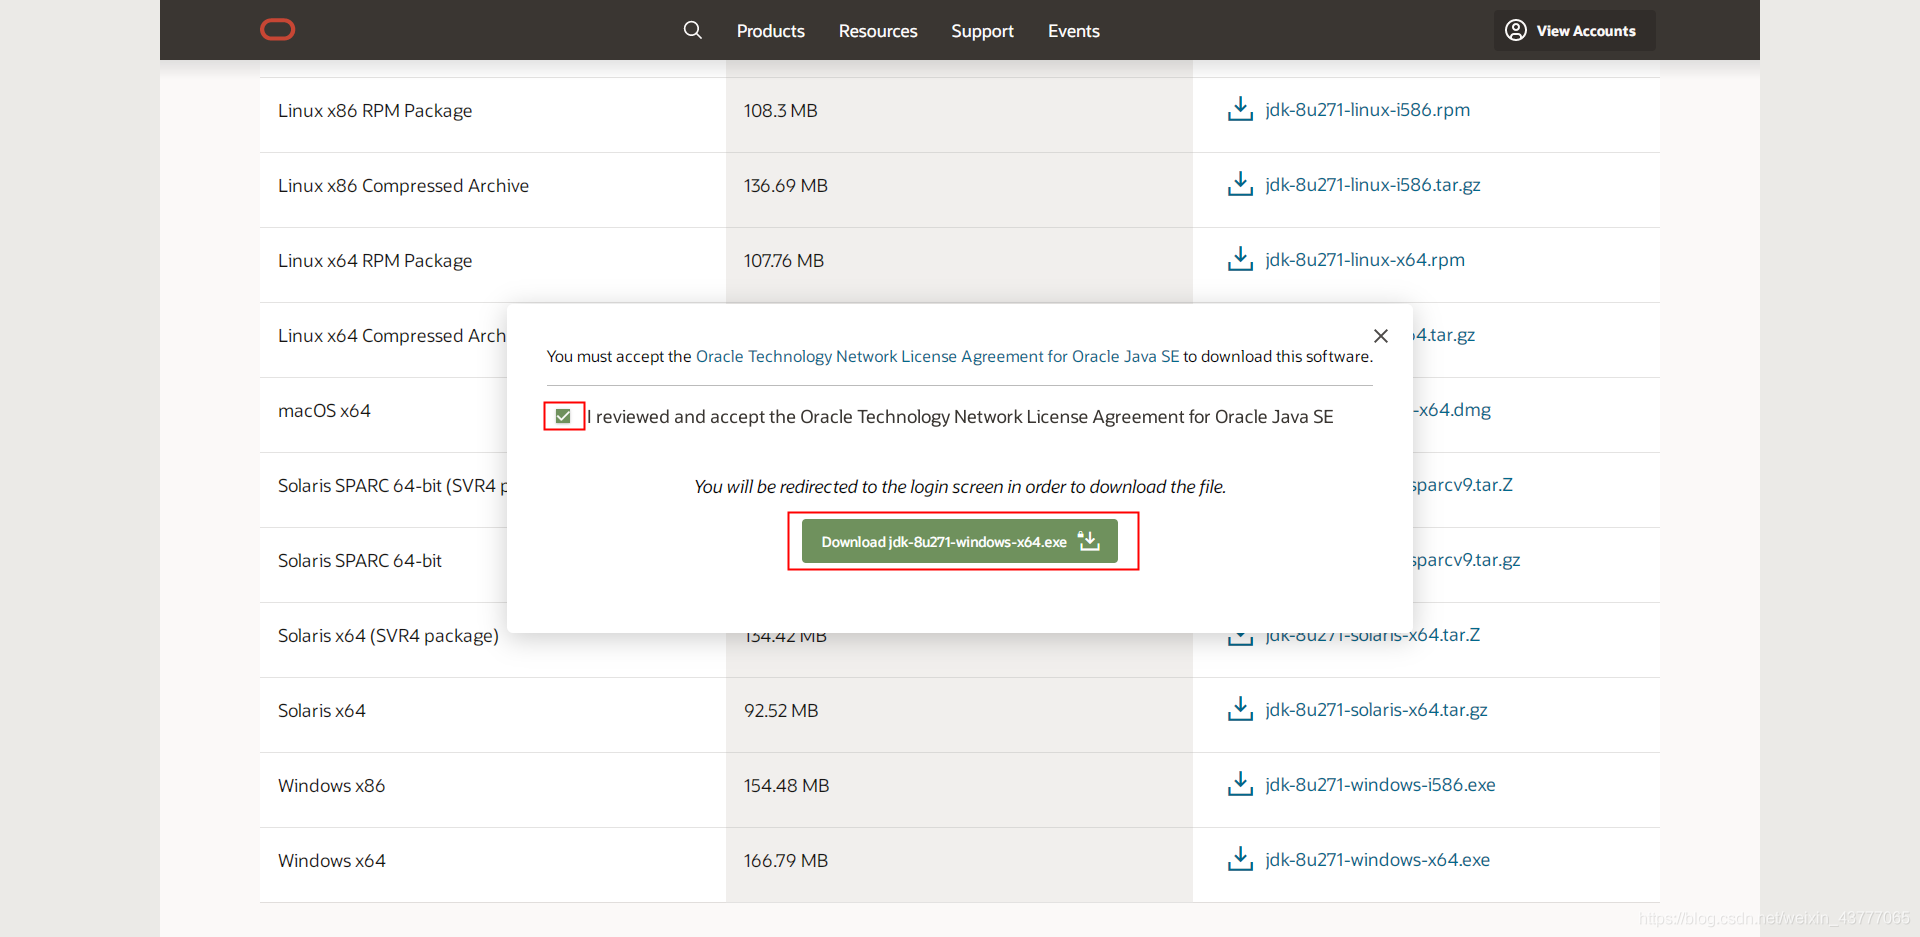Open the Products menu
Screen dimensions: 1920x937
click(770, 31)
